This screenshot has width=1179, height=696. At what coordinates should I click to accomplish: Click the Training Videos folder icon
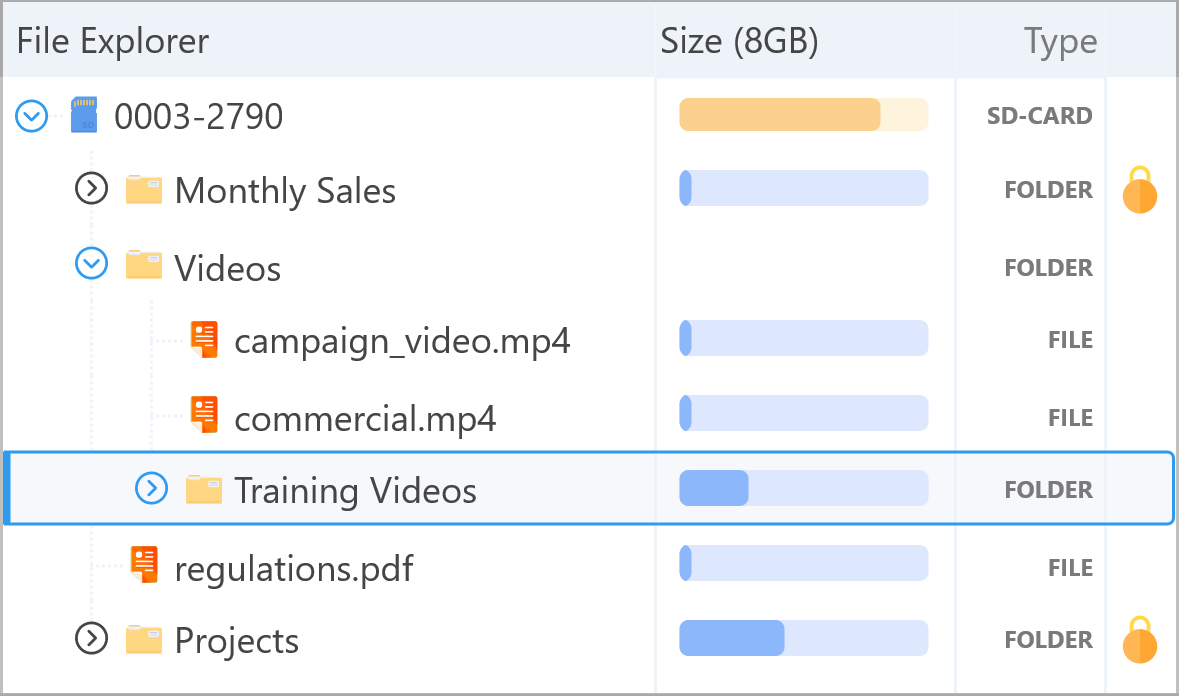204,489
